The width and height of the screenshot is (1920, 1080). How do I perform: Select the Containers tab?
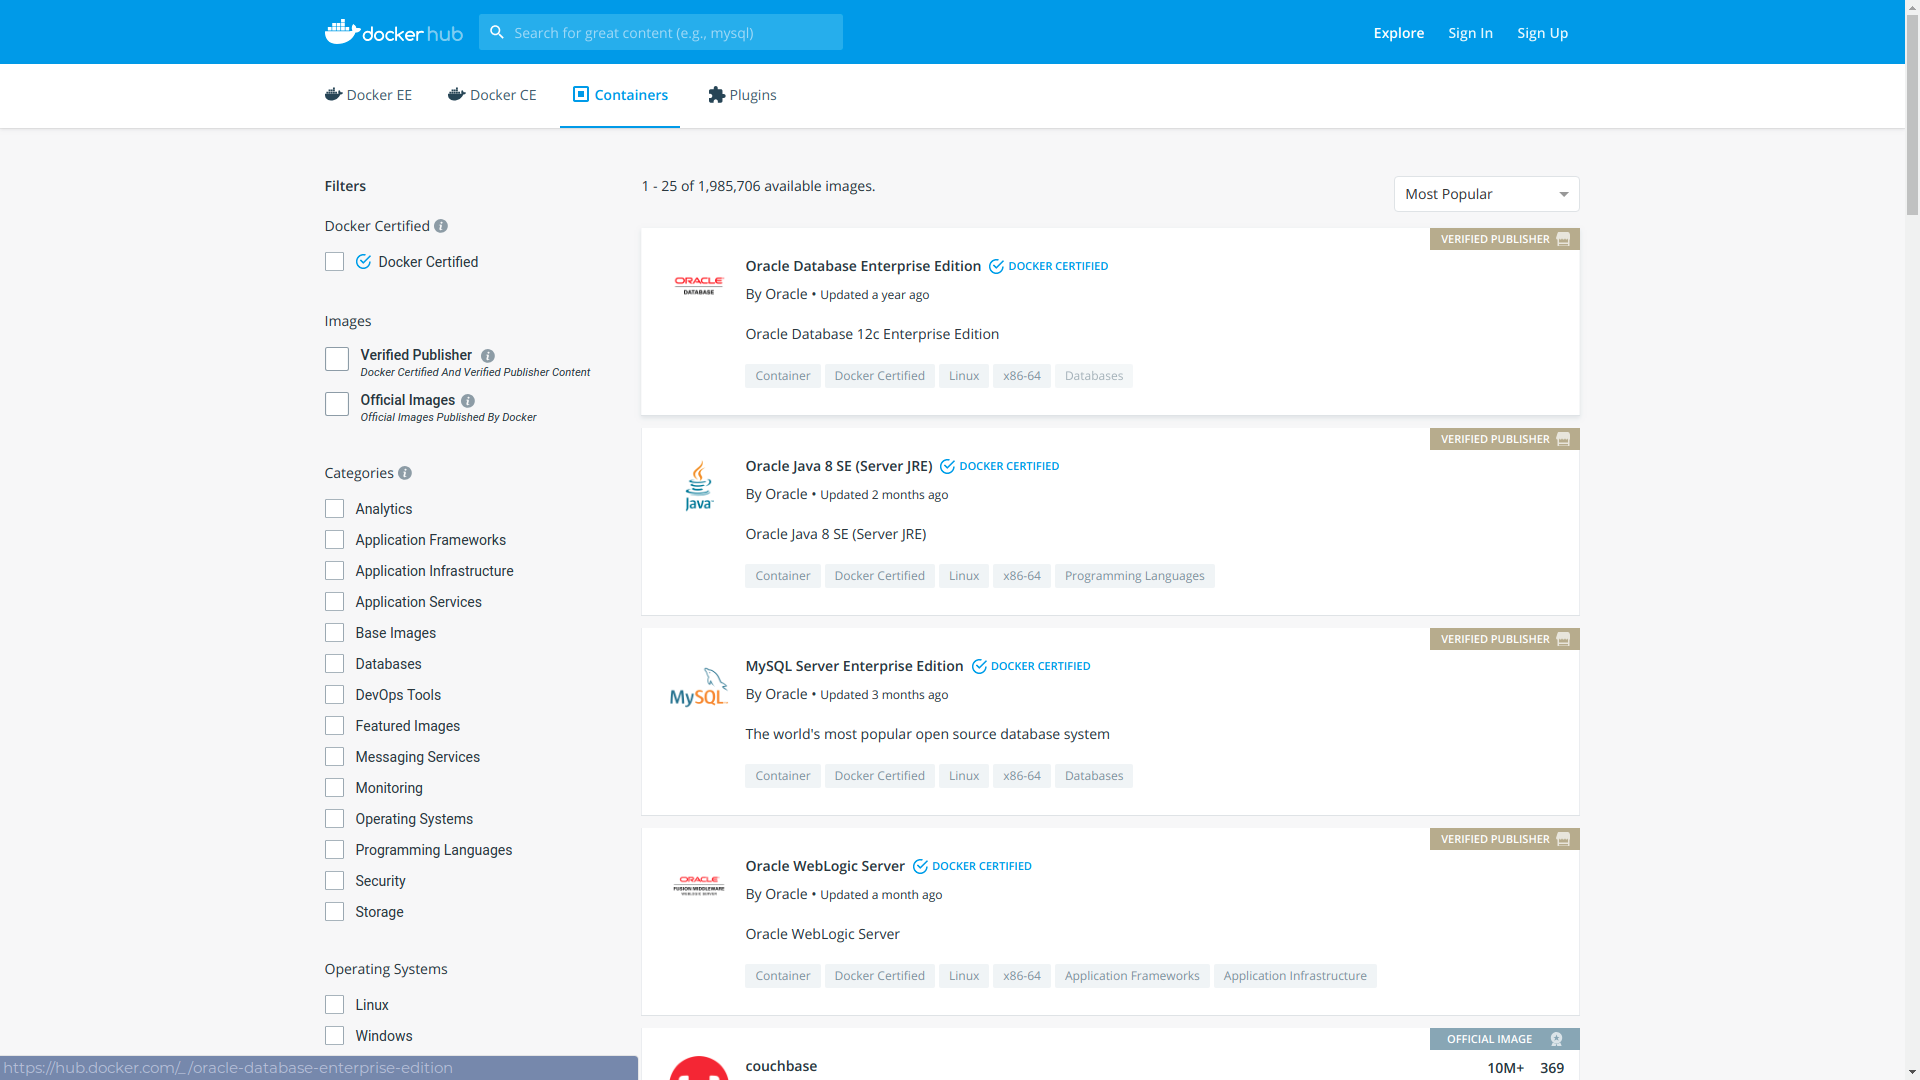click(620, 95)
